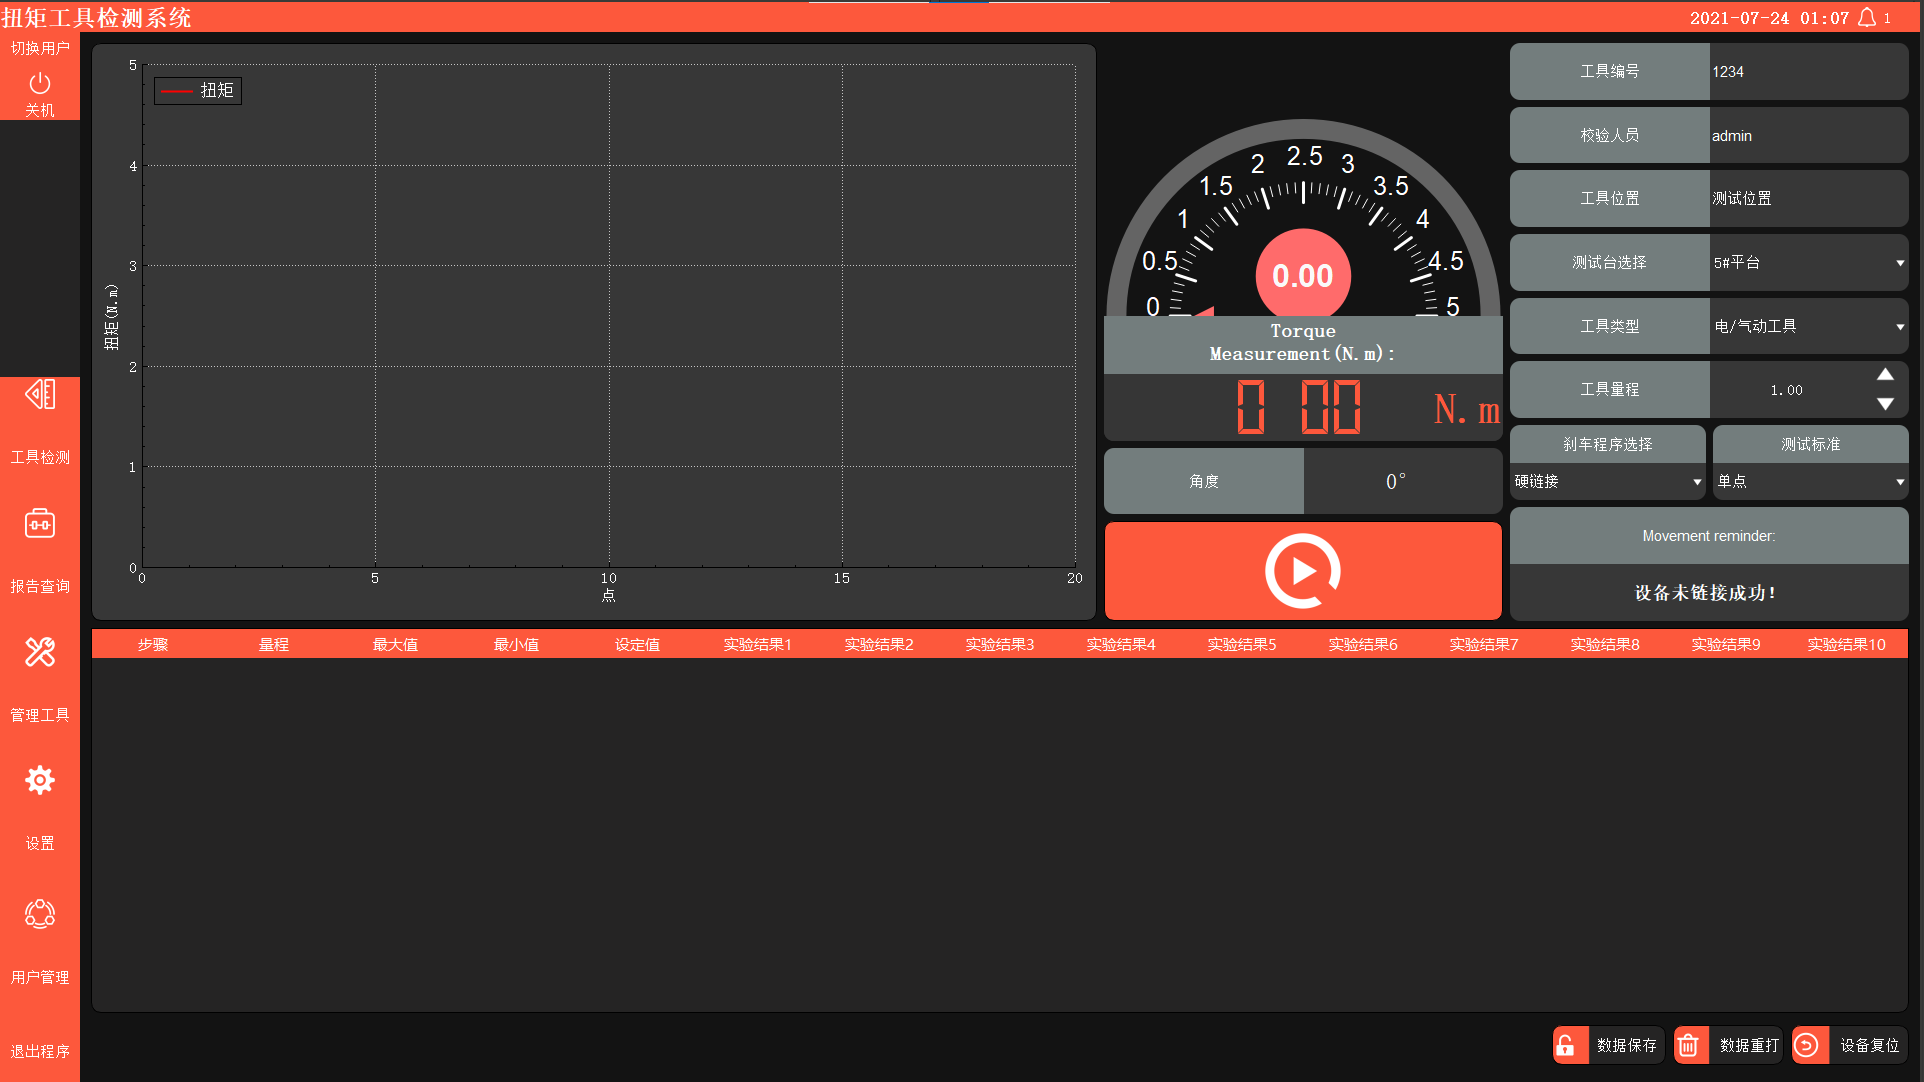Decrease 工具量程 with down arrow
Image resolution: width=1924 pixels, height=1082 pixels.
pos(1885,404)
